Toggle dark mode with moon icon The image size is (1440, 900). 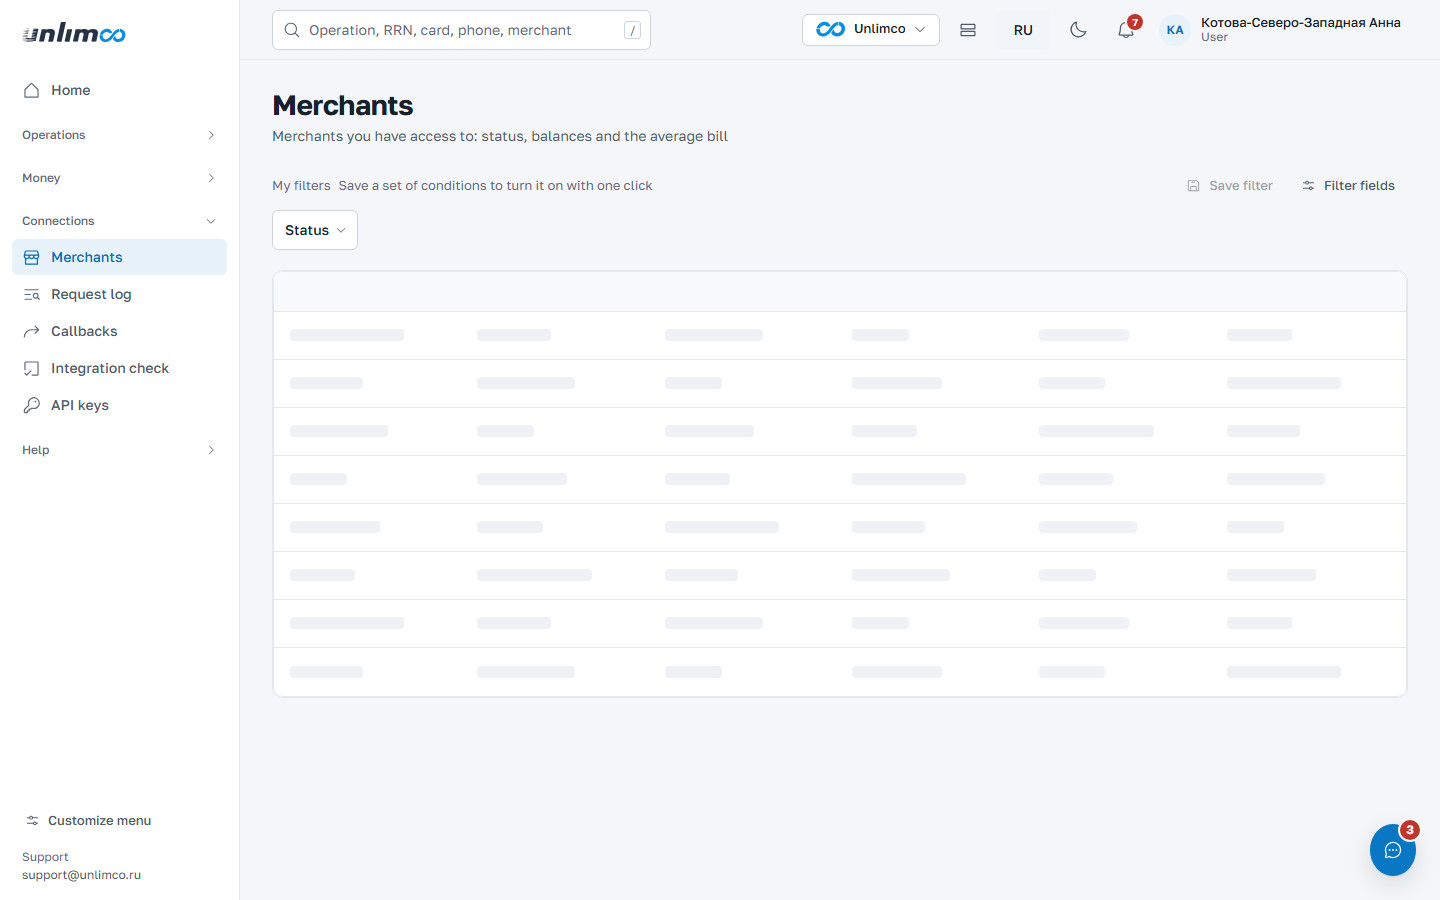pos(1078,30)
